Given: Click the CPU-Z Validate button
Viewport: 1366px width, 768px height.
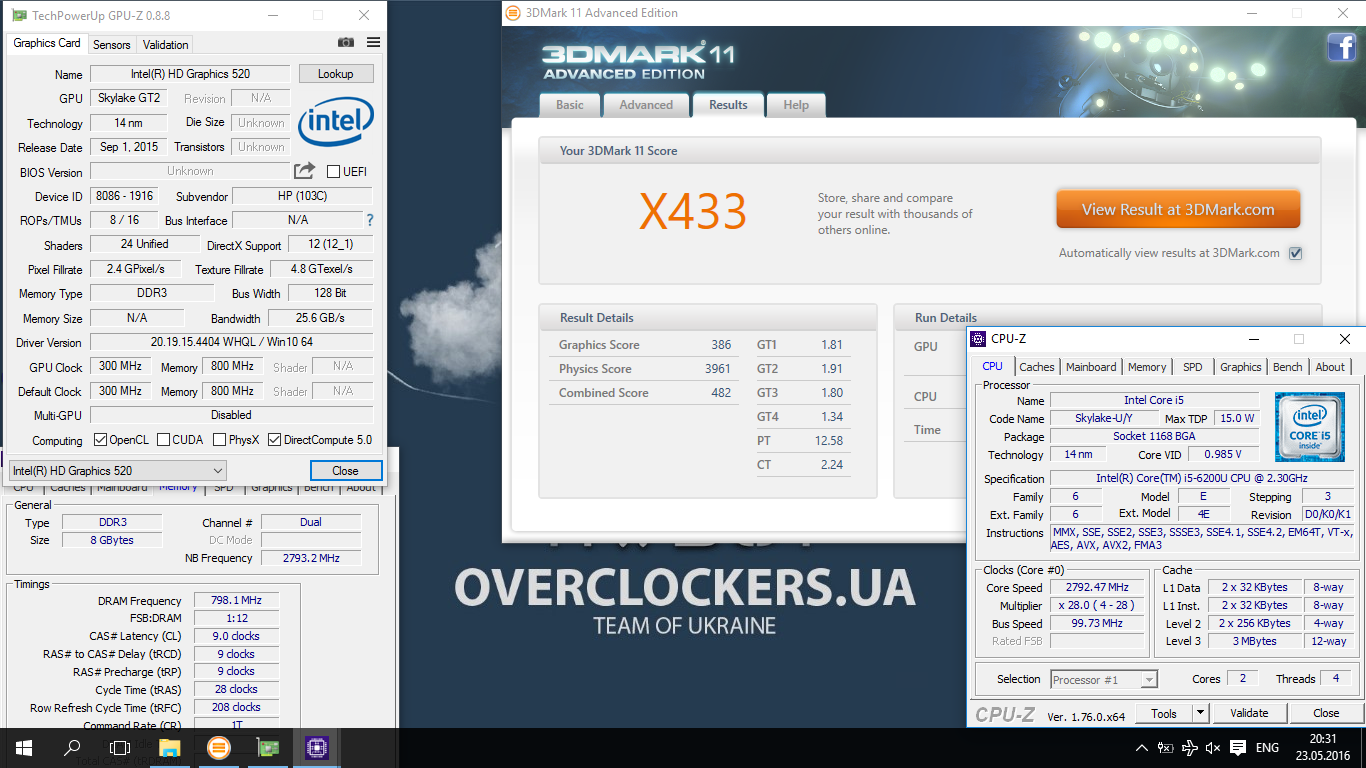Looking at the screenshot, I should 1249,713.
